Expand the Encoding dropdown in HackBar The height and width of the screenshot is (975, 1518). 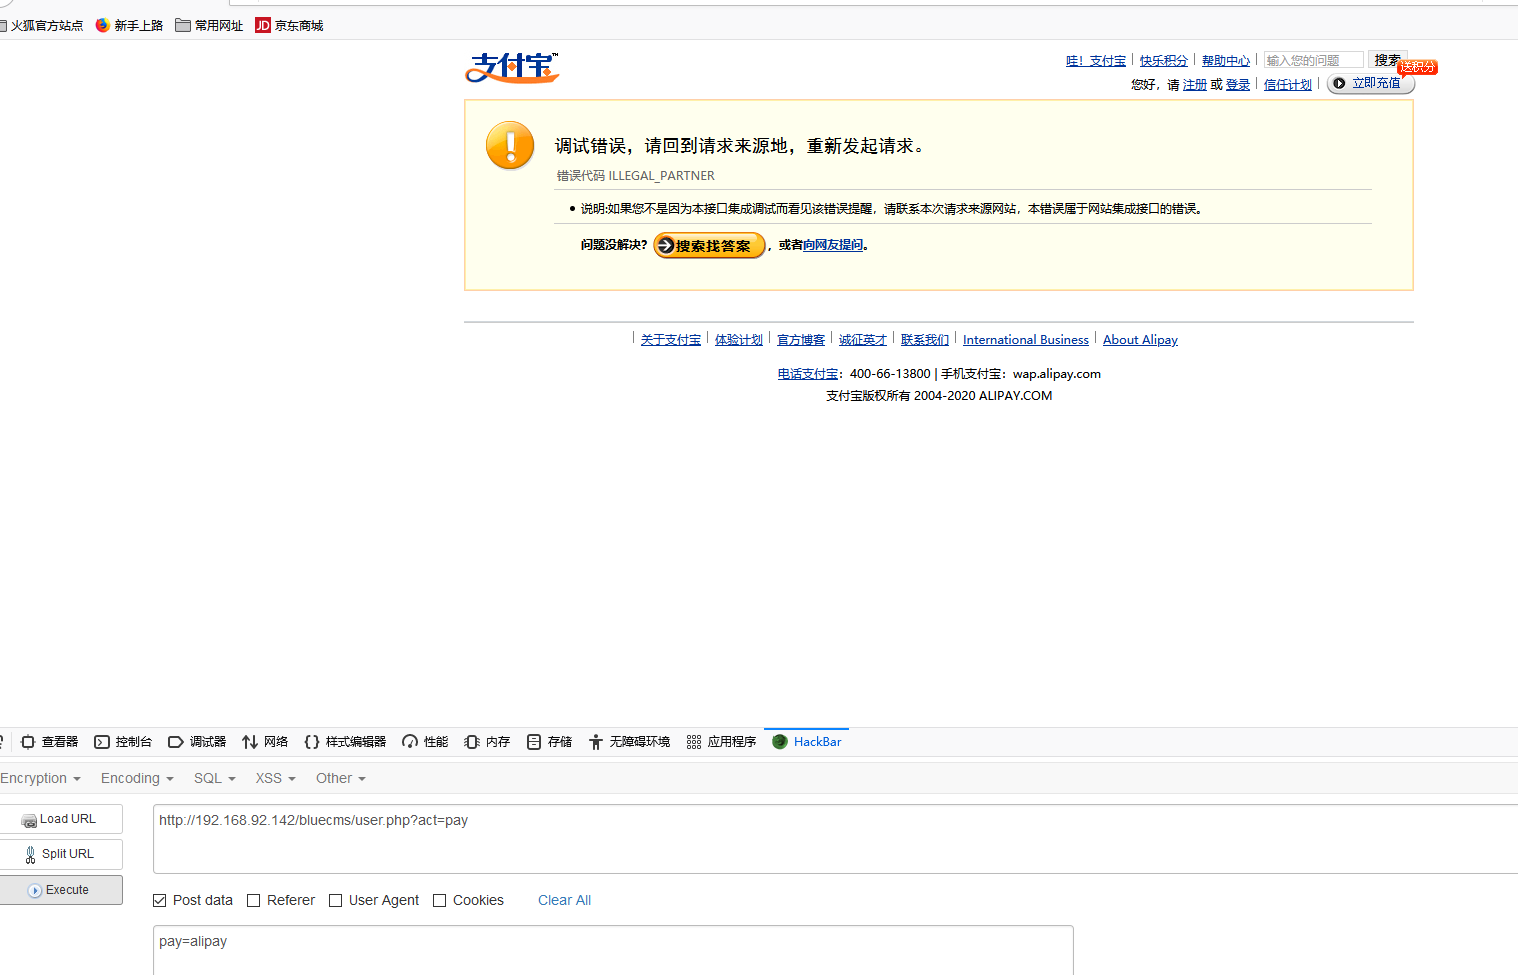pos(137,778)
